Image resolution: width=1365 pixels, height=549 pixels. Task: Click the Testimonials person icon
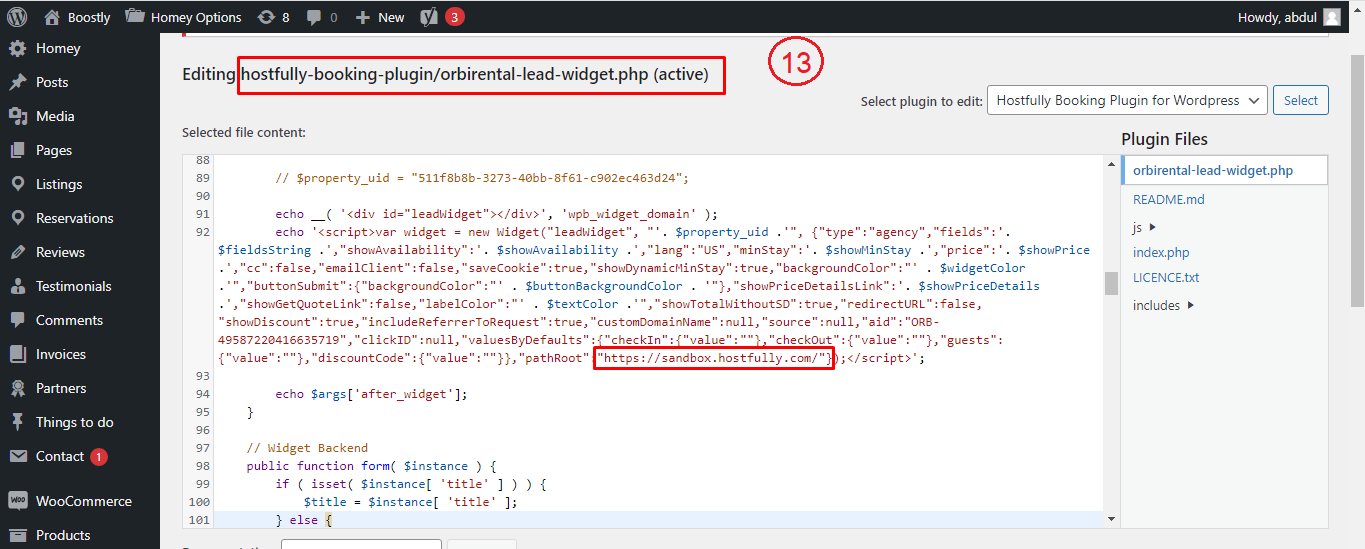pyautogui.click(x=17, y=286)
